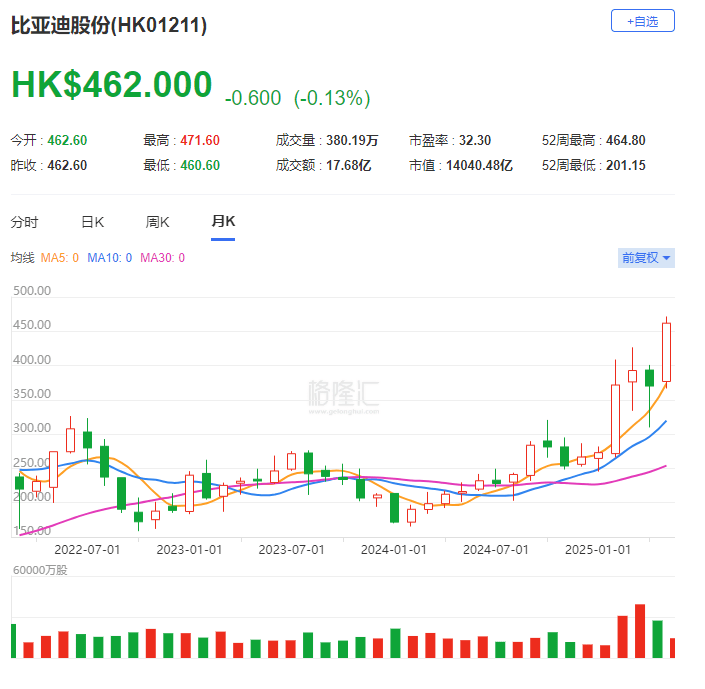Toggle the MA30 moving average label
This screenshot has width=705, height=689.
point(162,258)
